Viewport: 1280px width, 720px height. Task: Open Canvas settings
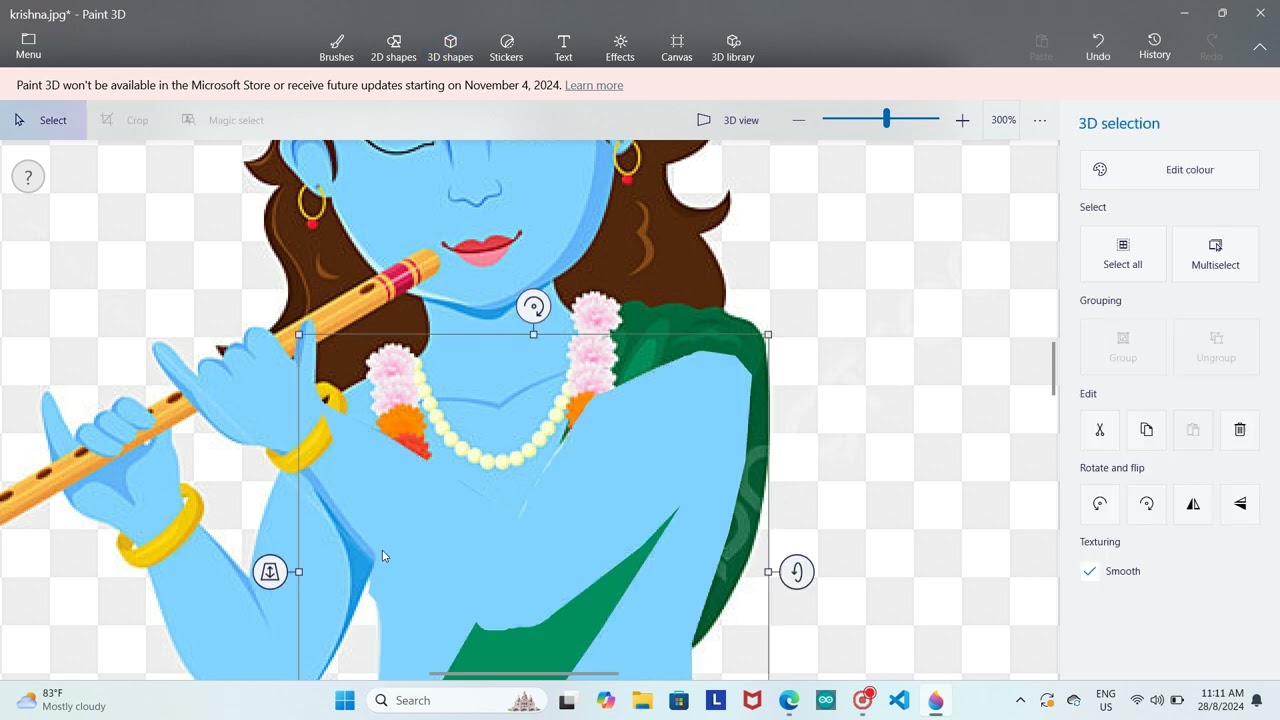(677, 47)
